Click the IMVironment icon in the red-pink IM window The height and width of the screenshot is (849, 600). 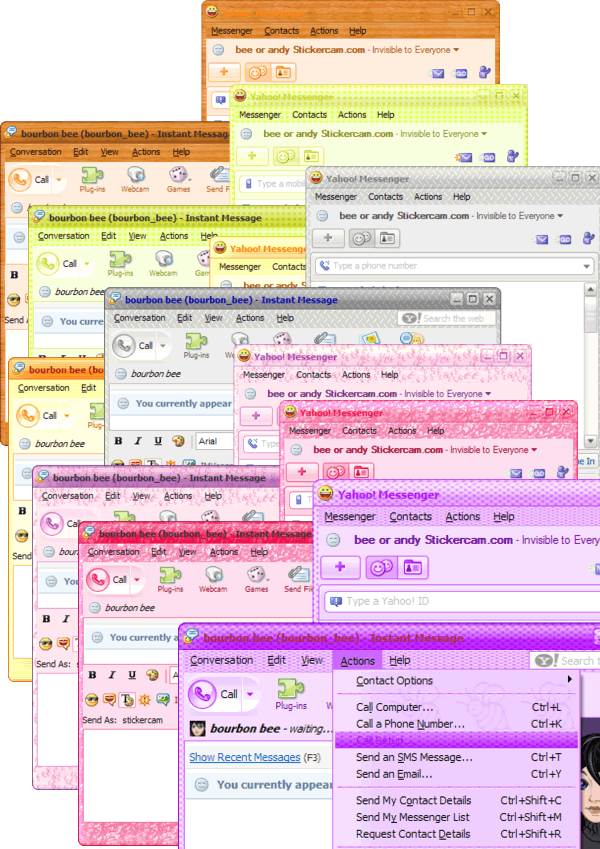point(162,700)
